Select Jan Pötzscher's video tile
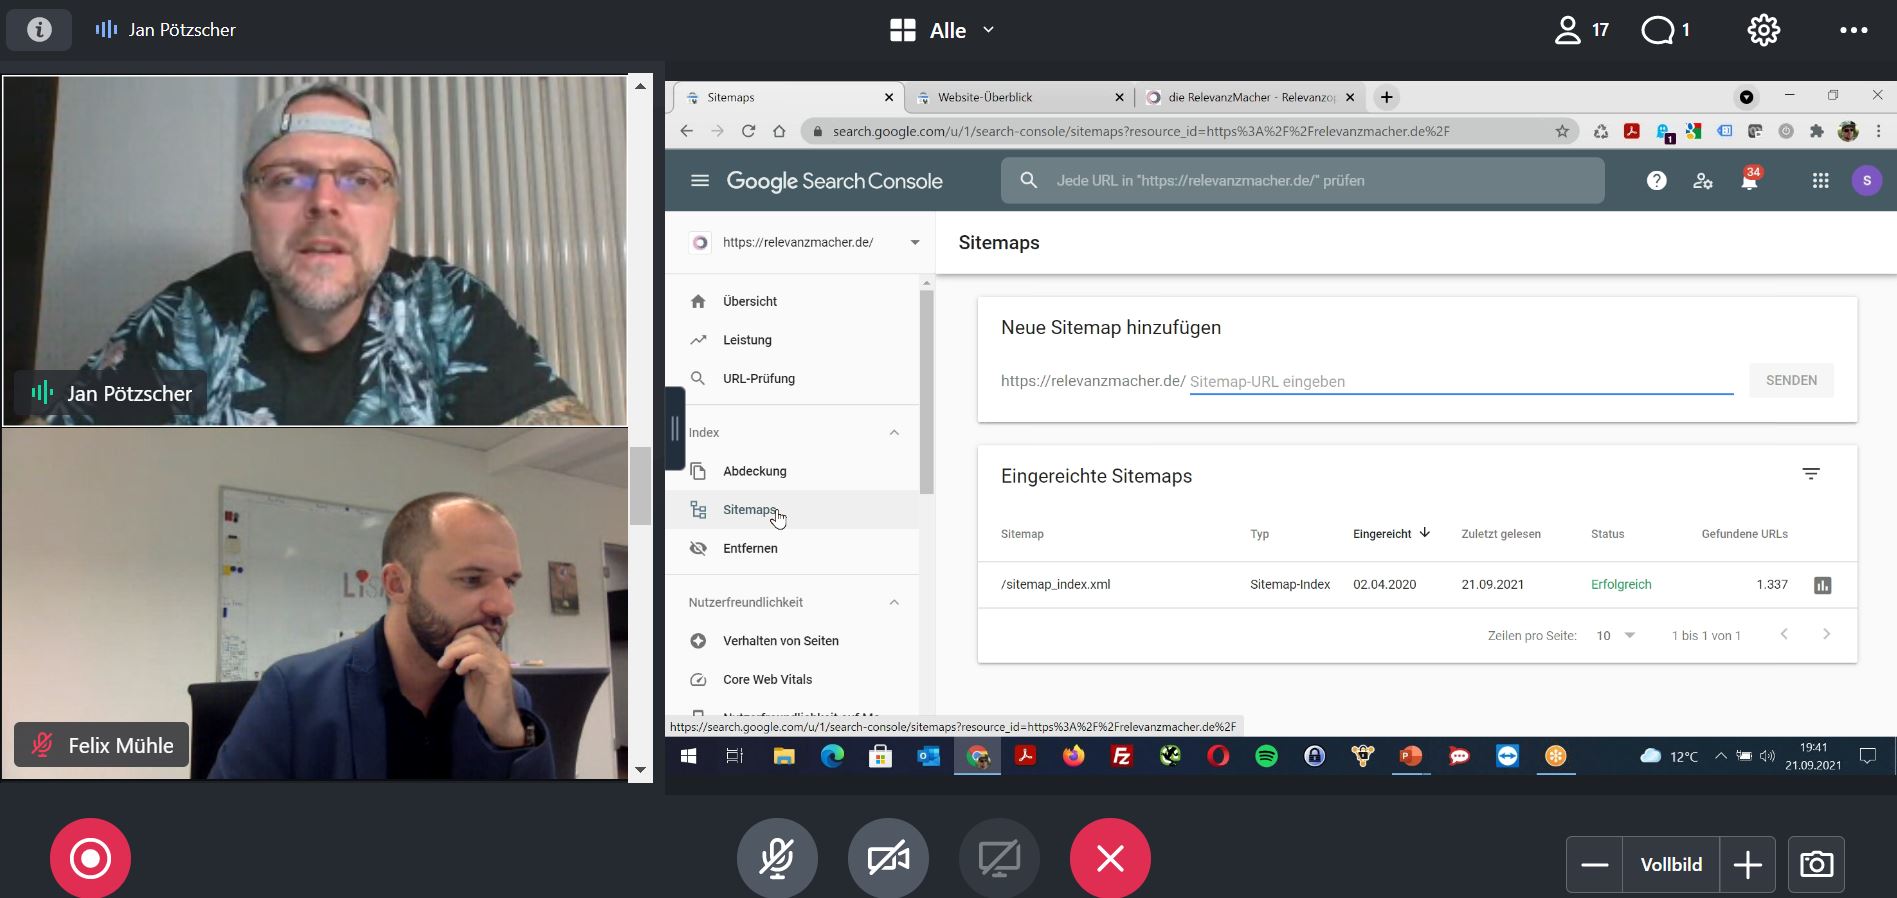The height and width of the screenshot is (898, 1897). tap(315, 250)
